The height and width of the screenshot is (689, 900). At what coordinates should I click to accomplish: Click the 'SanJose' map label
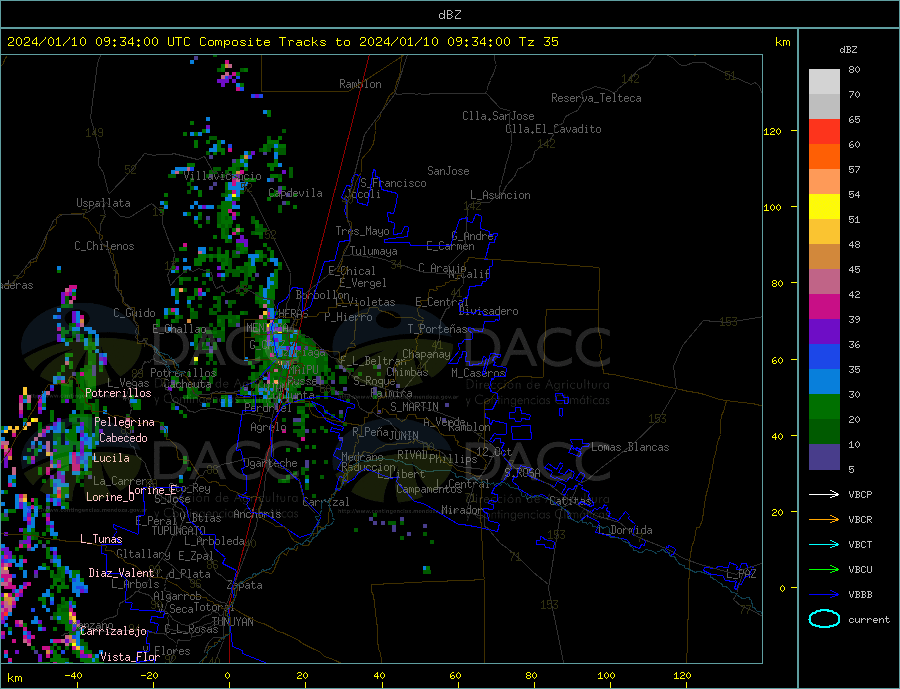[x=448, y=171]
